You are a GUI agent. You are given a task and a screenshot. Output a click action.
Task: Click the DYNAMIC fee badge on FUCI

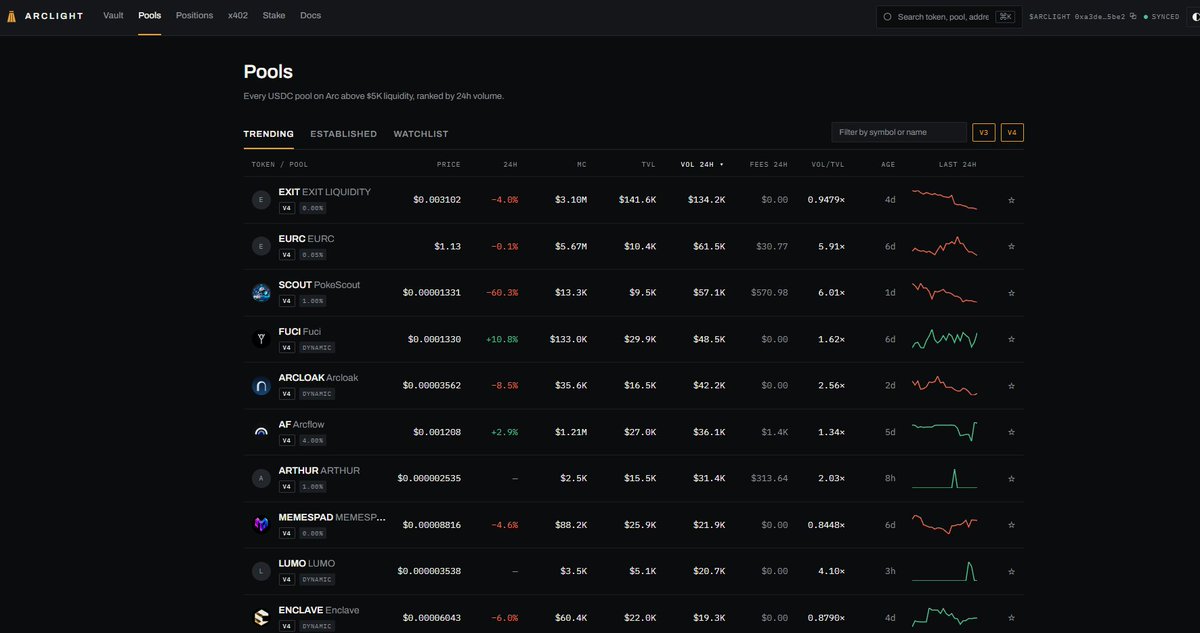pos(317,348)
